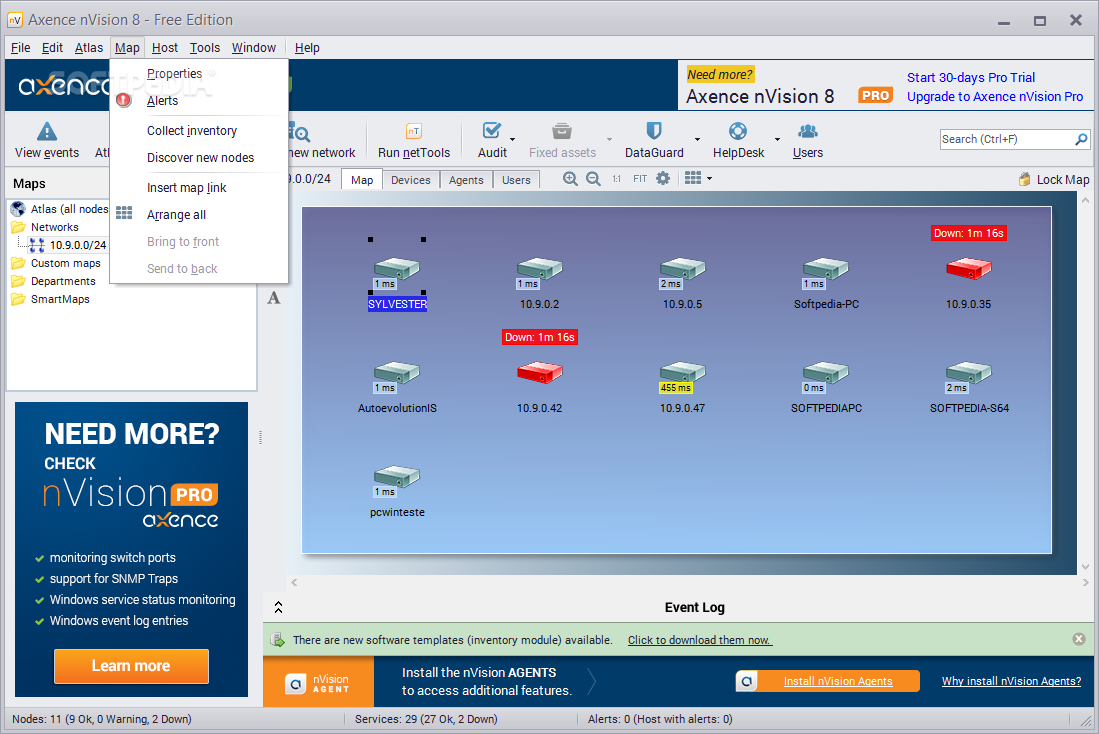This screenshot has height=734, width=1099.
Task: Select the 10.9.0.47 host icon
Action: [683, 374]
